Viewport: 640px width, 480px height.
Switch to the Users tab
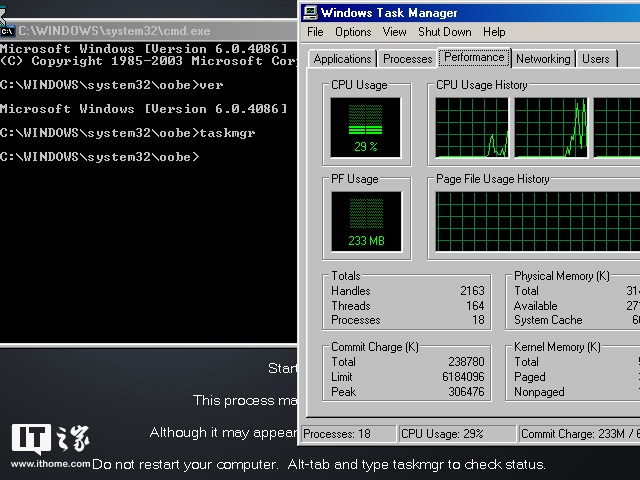tap(596, 59)
